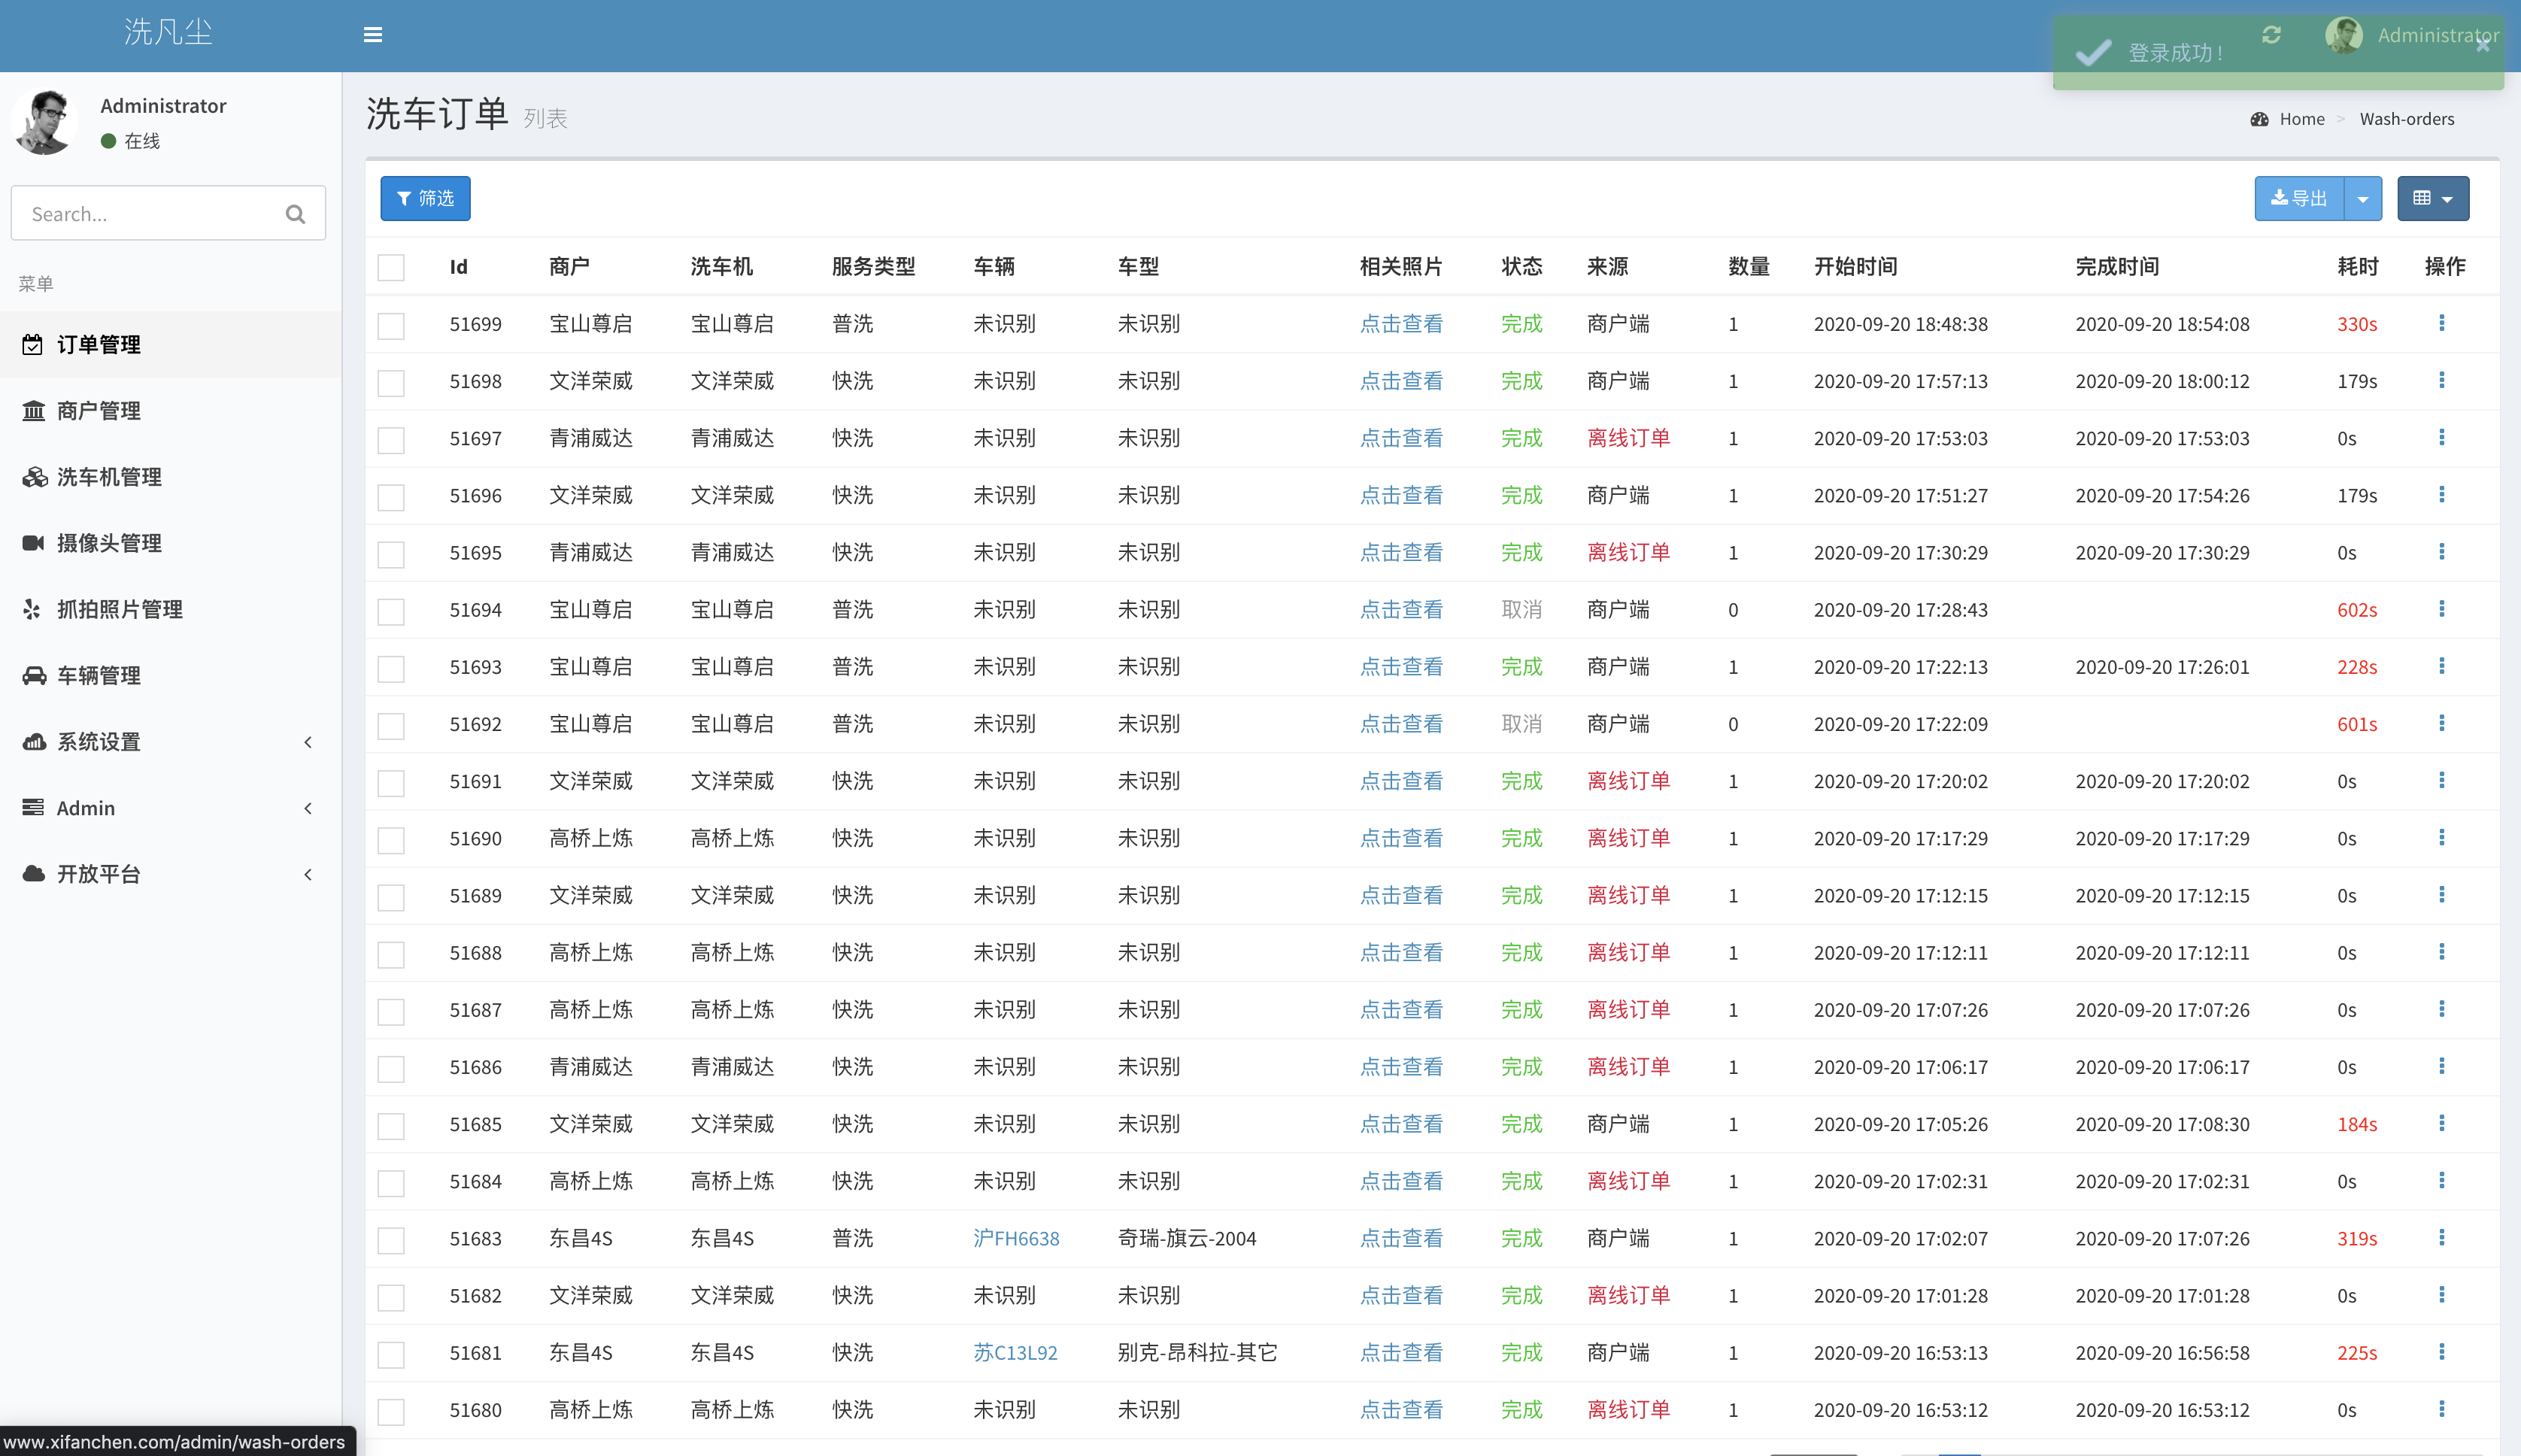Open row actions menu for order 51683
This screenshot has width=2521, height=1456.
2442,1237
